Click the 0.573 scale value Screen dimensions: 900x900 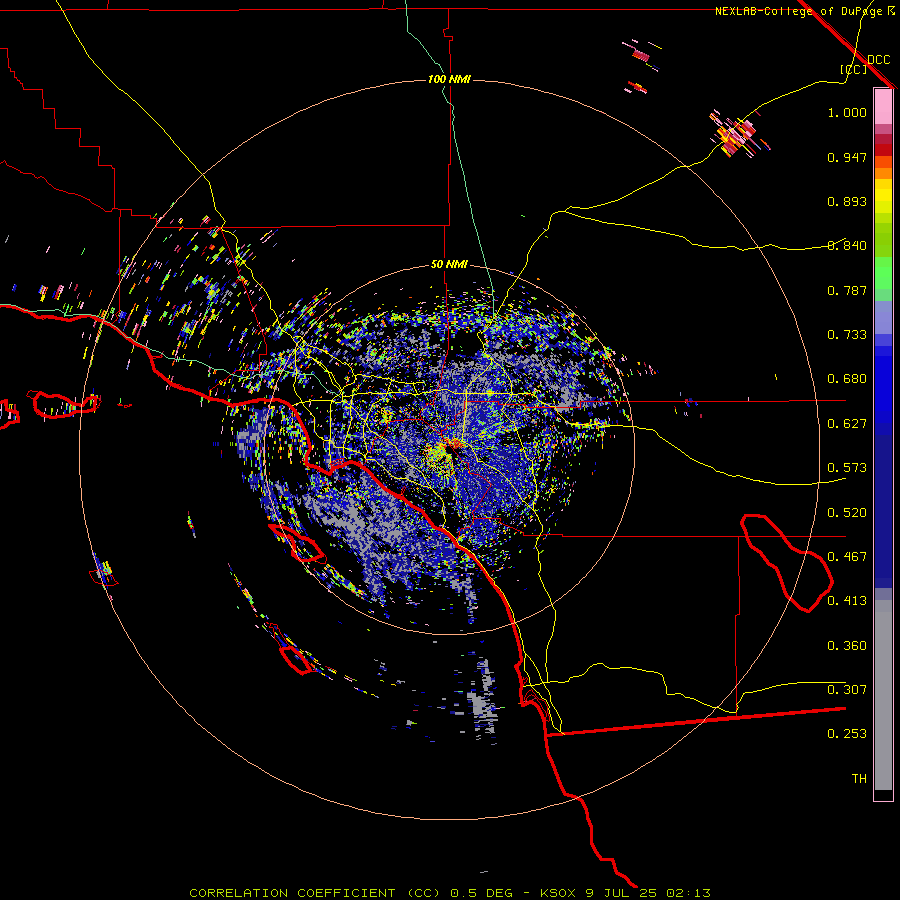pyautogui.click(x=847, y=468)
